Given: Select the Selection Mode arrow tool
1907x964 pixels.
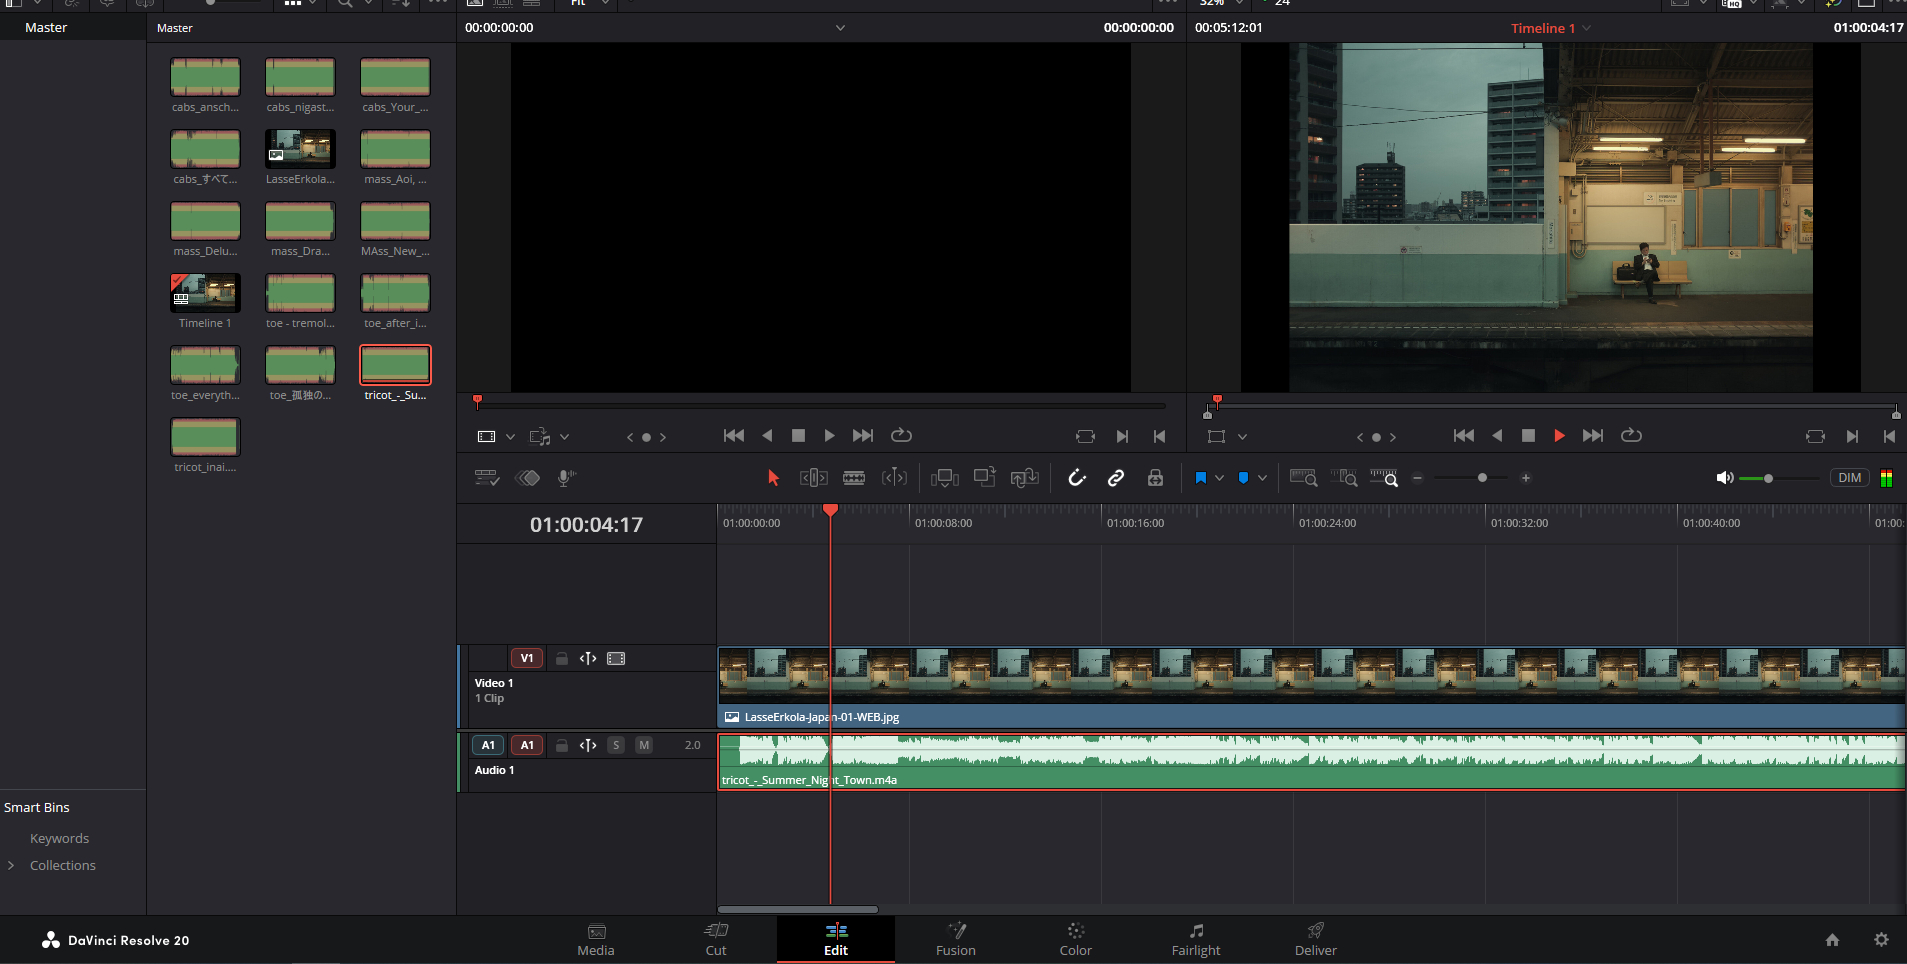Looking at the screenshot, I should pos(773,478).
